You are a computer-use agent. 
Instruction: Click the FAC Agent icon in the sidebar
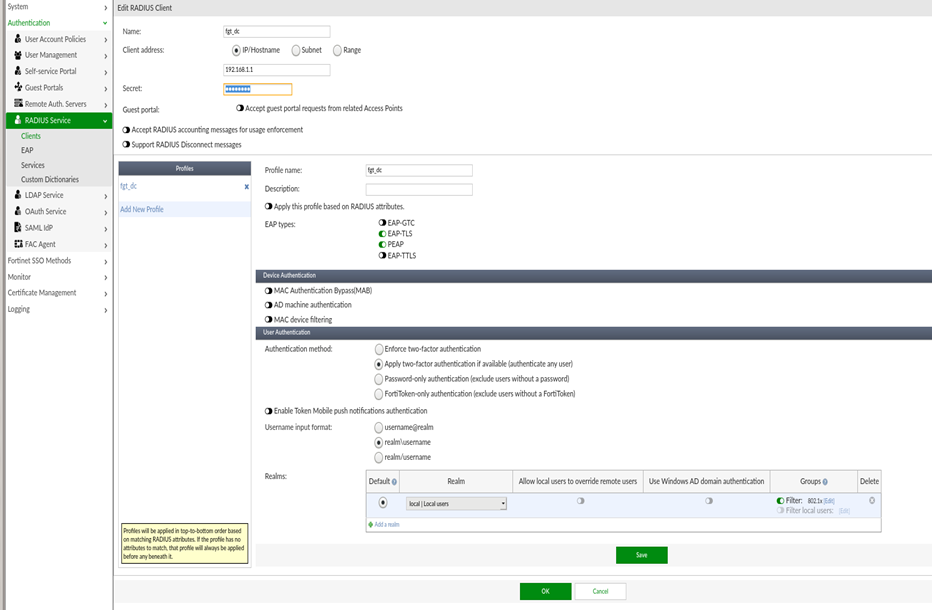click(18, 243)
